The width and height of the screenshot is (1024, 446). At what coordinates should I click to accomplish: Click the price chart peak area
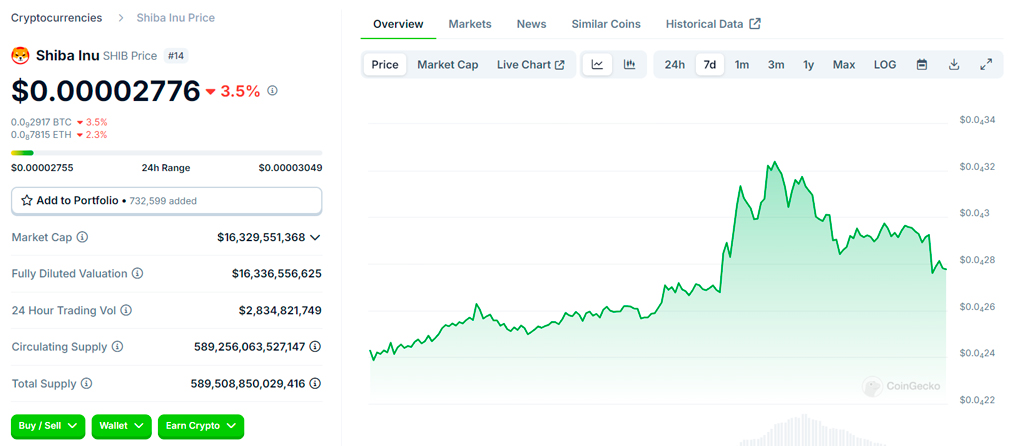775,163
